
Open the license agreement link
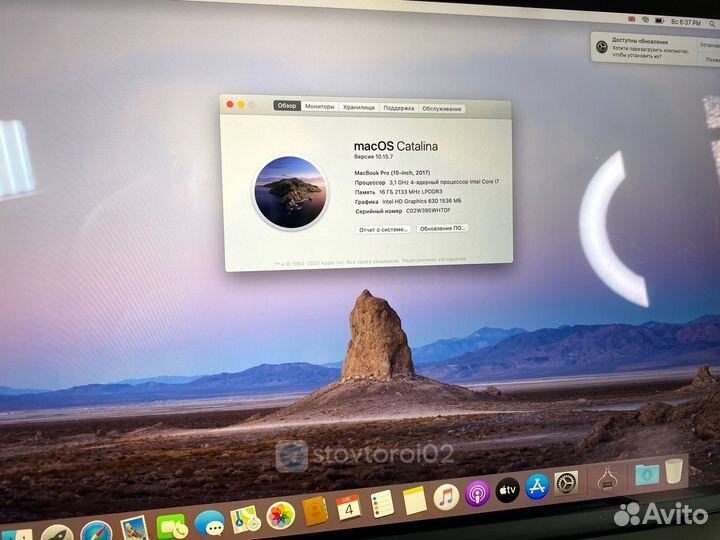(x=434, y=259)
